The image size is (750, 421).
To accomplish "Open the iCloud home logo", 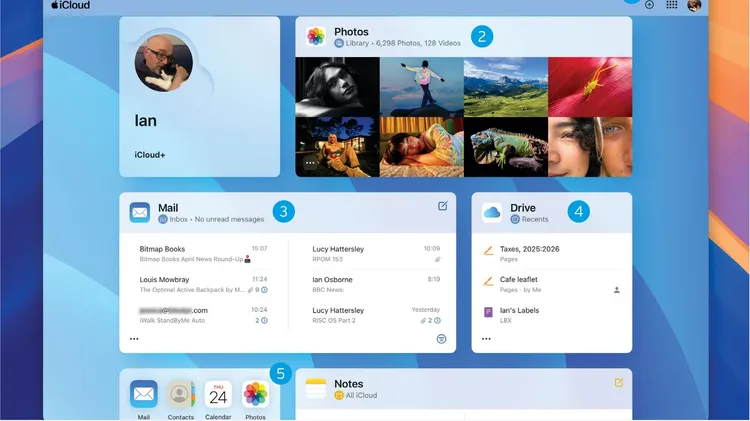I will pyautogui.click(x=70, y=5).
